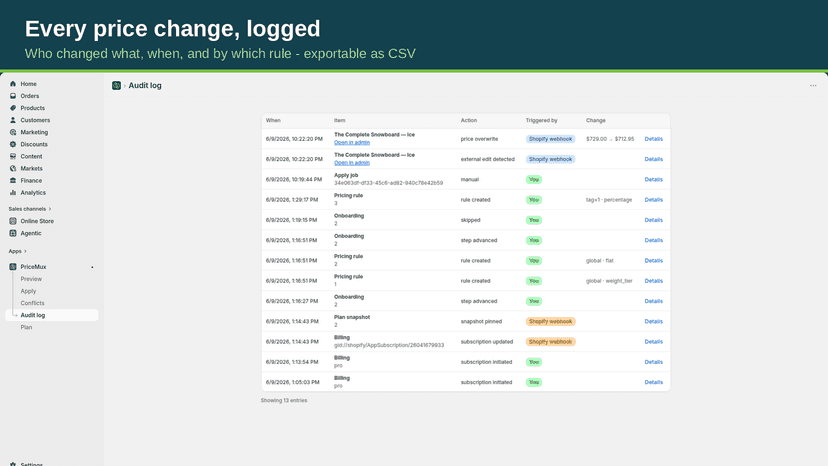Click the Discounts badge icon
The height and width of the screenshot is (466, 828).
(13, 144)
